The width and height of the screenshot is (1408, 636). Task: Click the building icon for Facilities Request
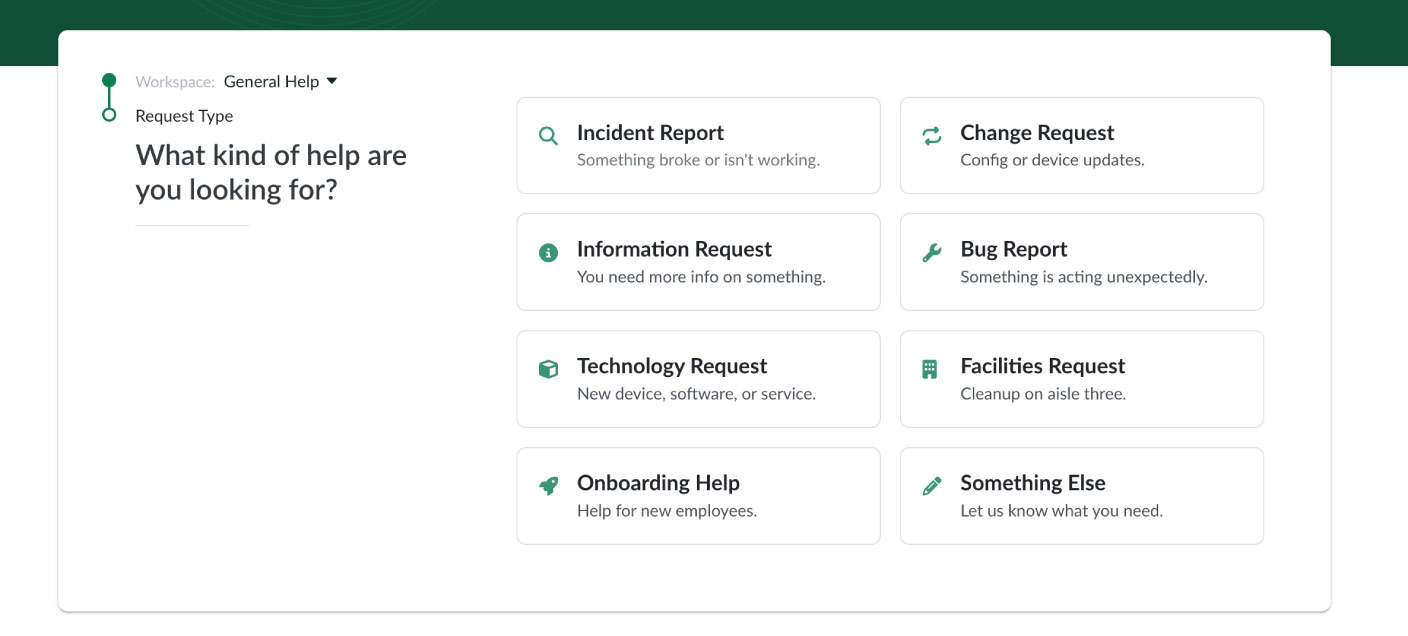(930, 370)
